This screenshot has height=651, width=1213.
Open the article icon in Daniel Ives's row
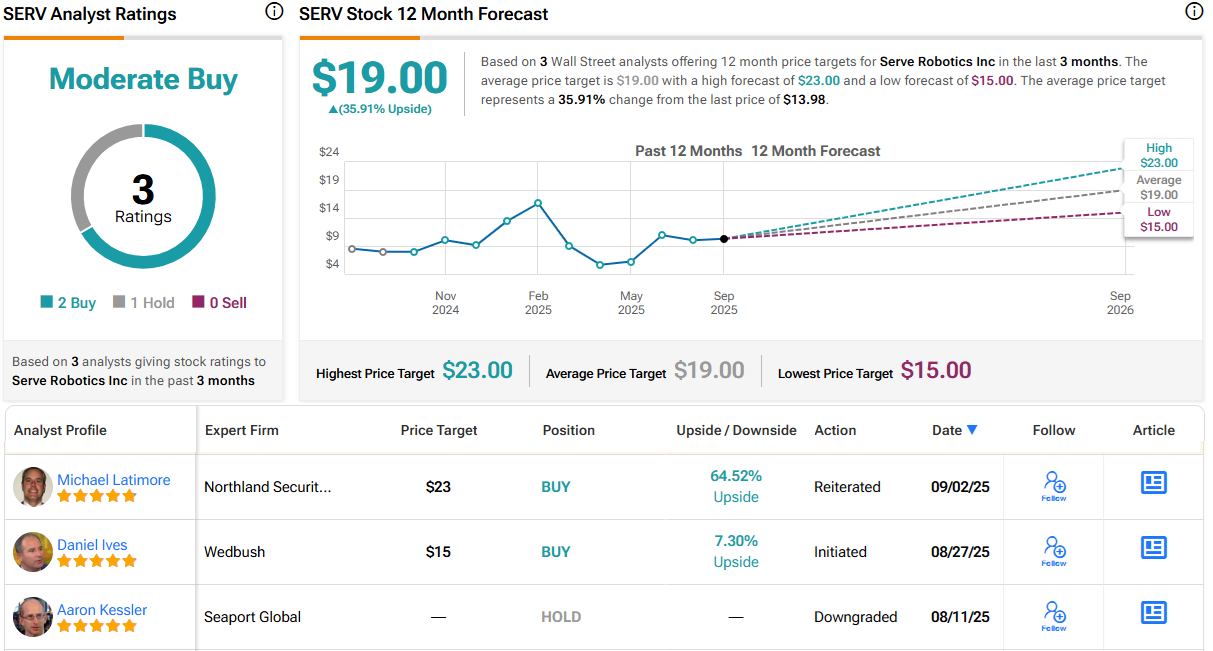pos(1154,548)
